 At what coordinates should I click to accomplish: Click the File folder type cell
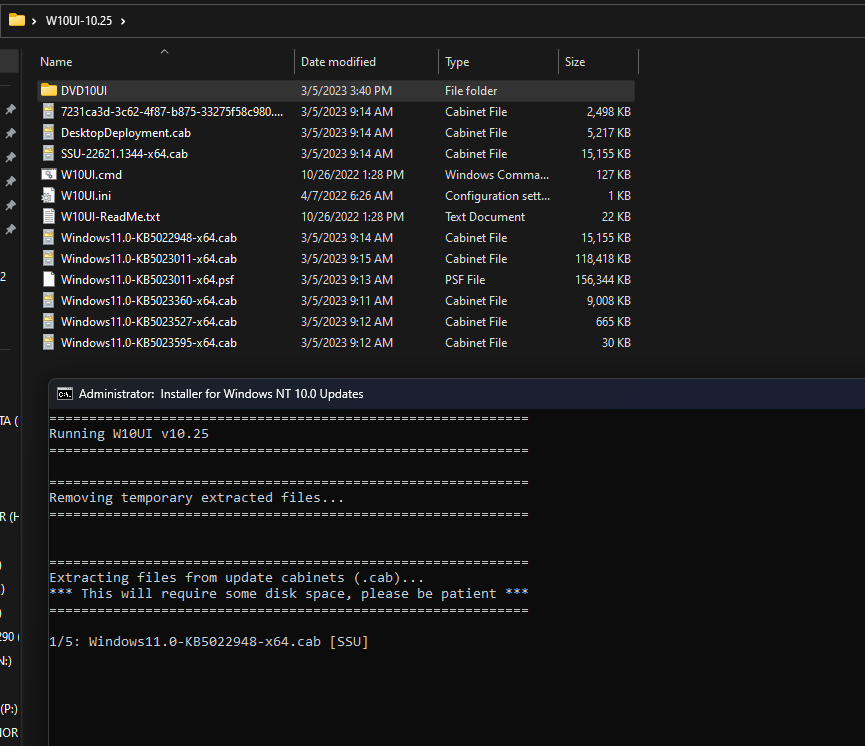click(471, 90)
